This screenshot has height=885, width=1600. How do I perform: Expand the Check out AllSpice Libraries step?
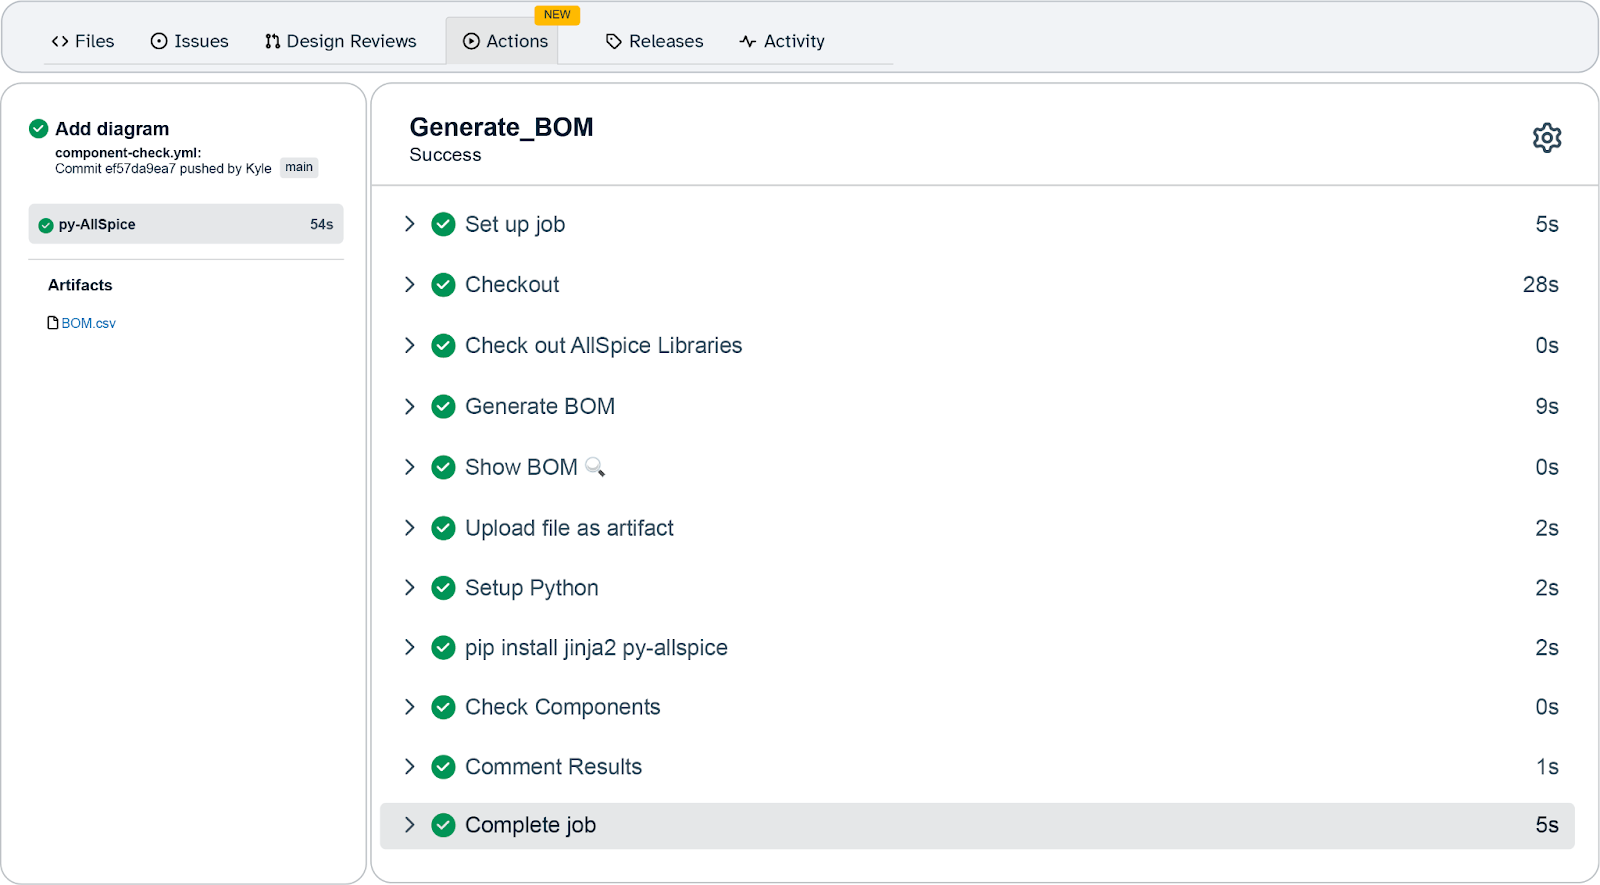pos(409,345)
